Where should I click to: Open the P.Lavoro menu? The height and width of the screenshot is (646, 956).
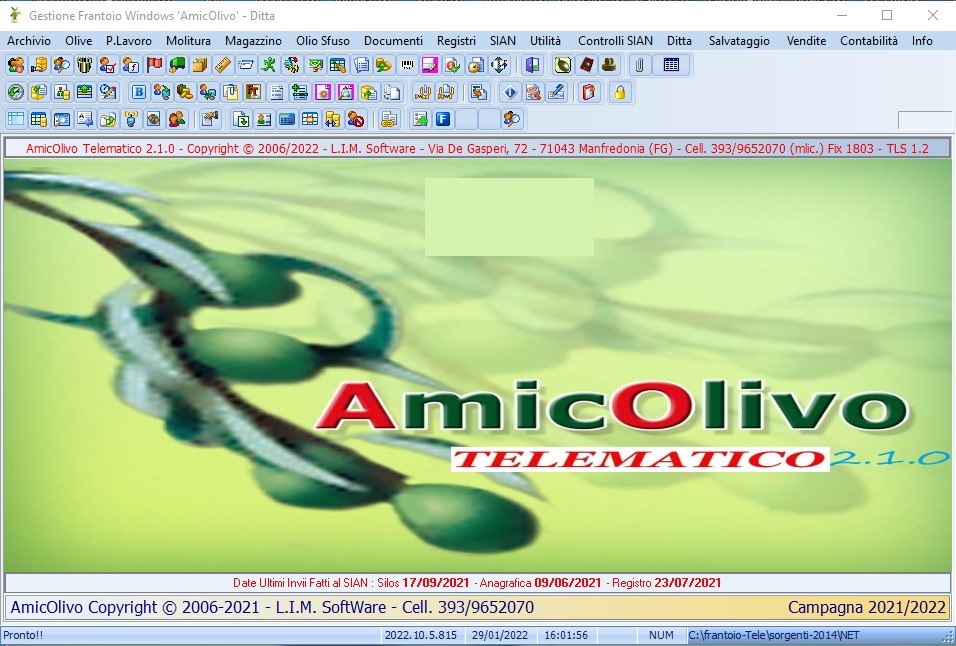(129, 41)
